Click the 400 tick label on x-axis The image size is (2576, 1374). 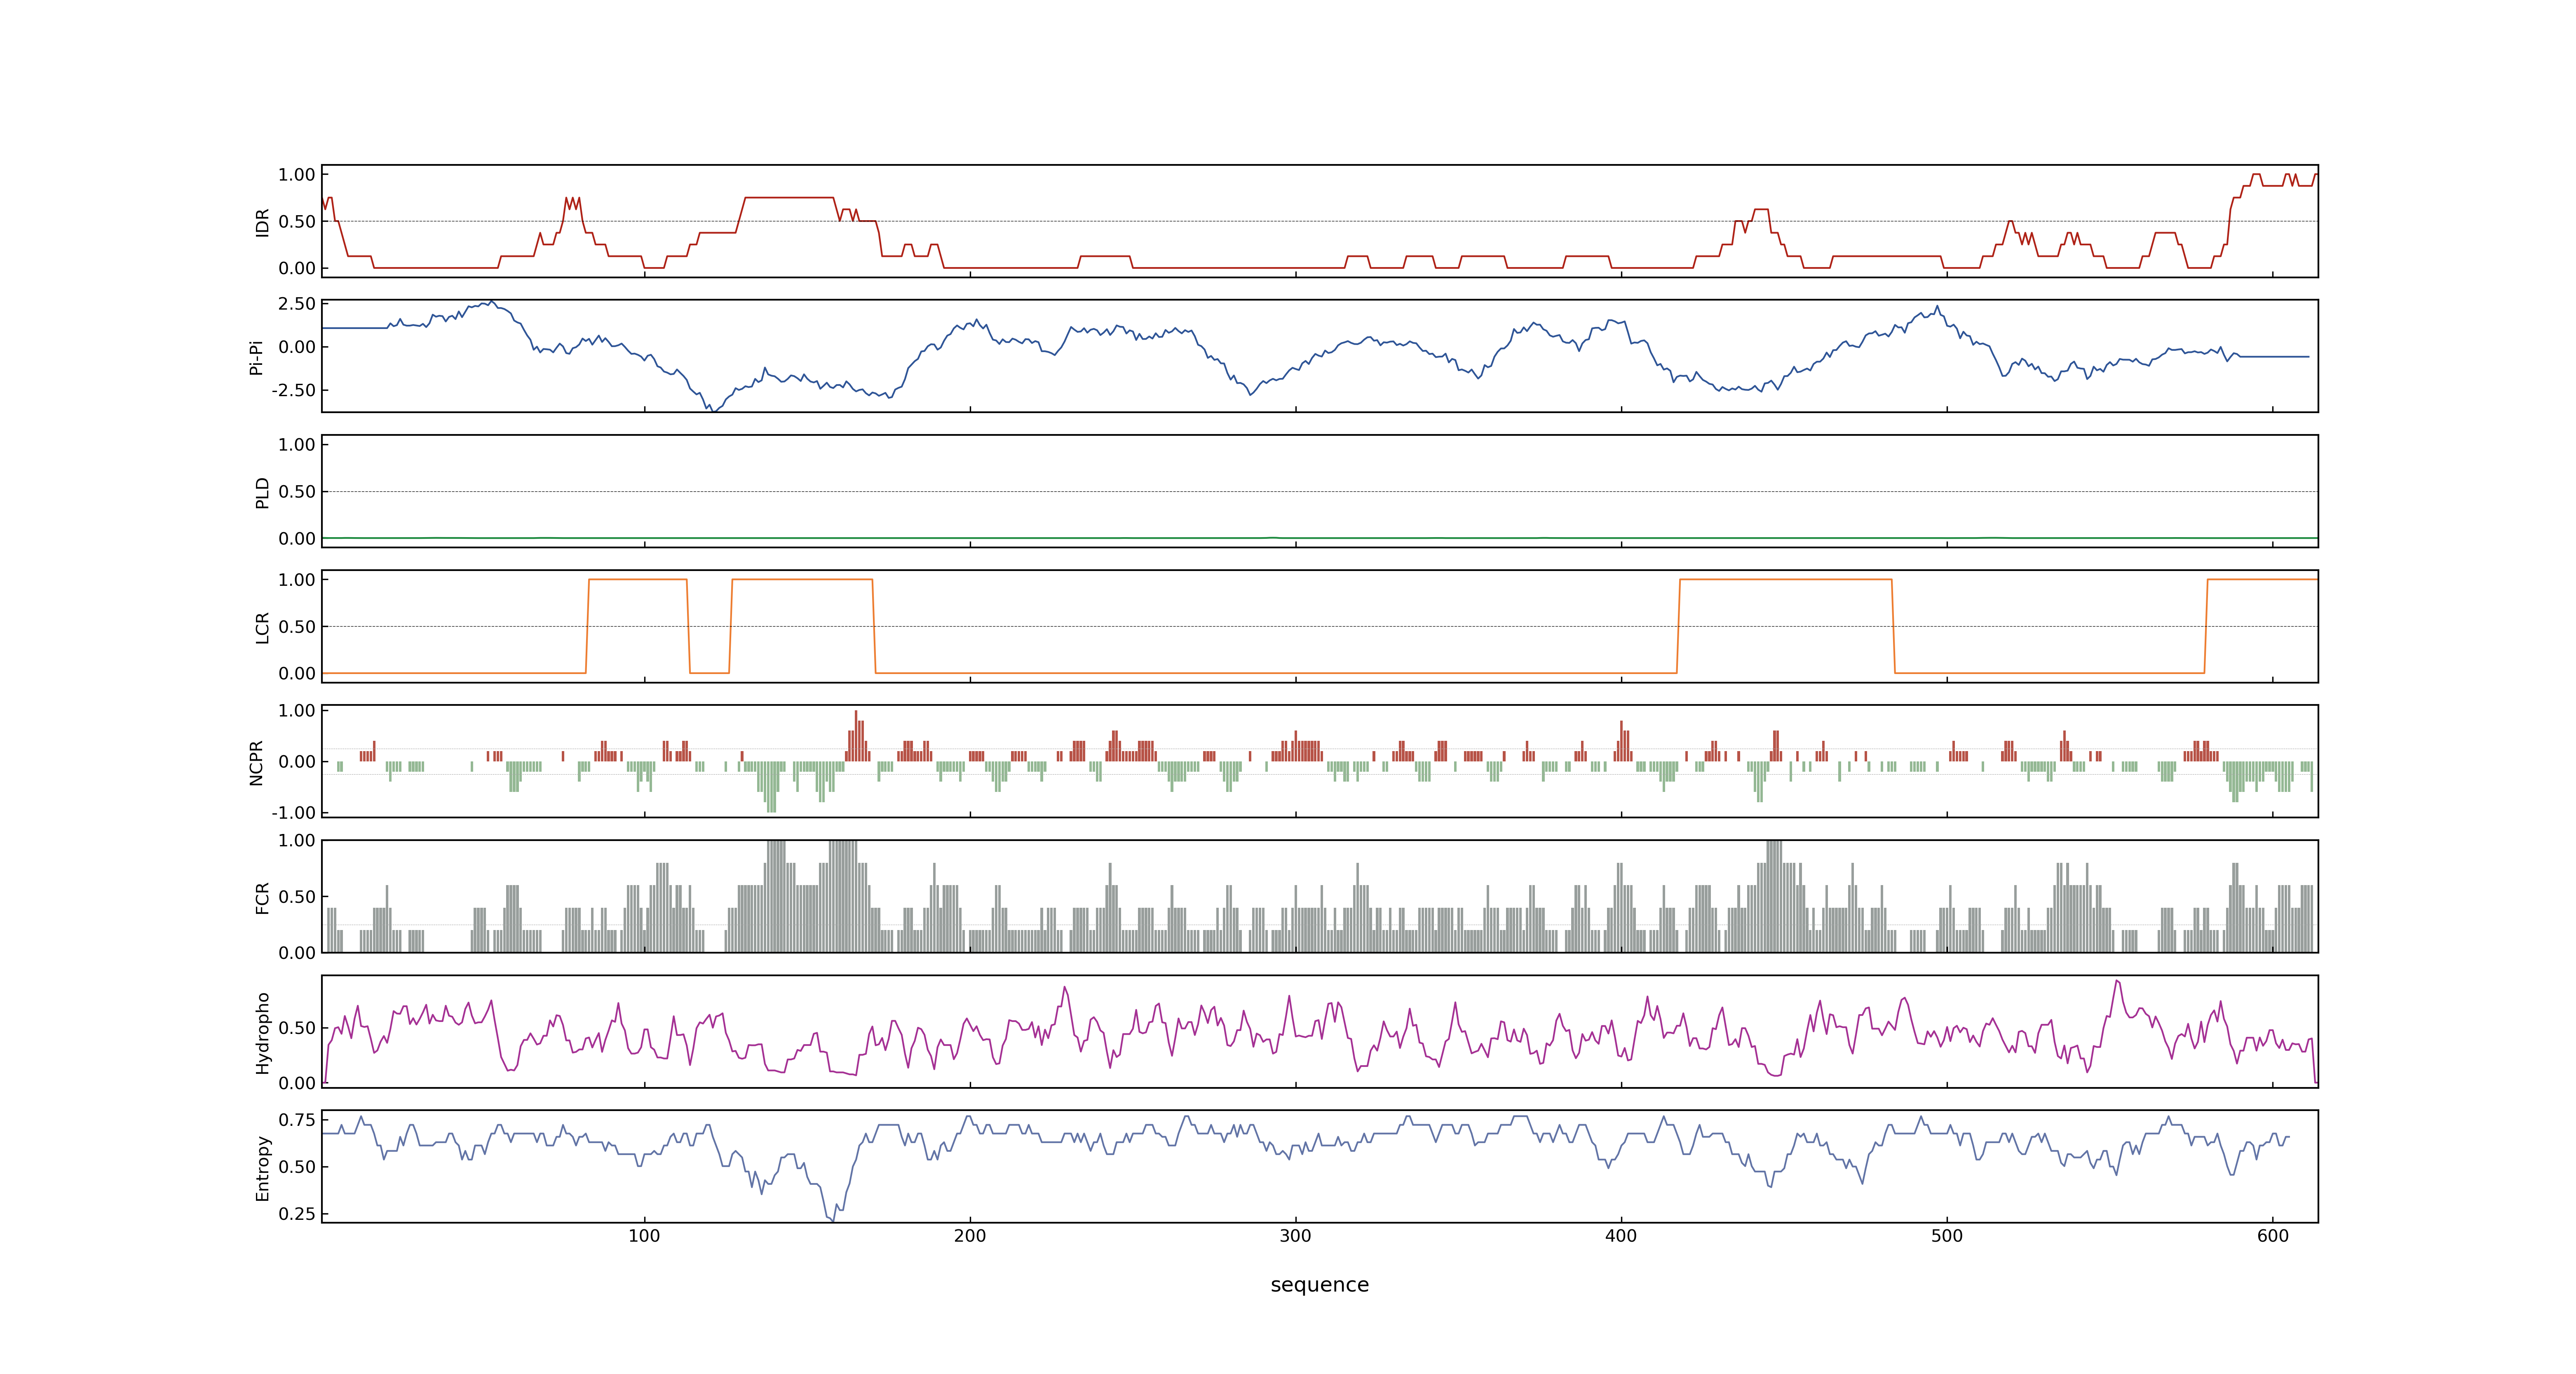pos(1621,1236)
